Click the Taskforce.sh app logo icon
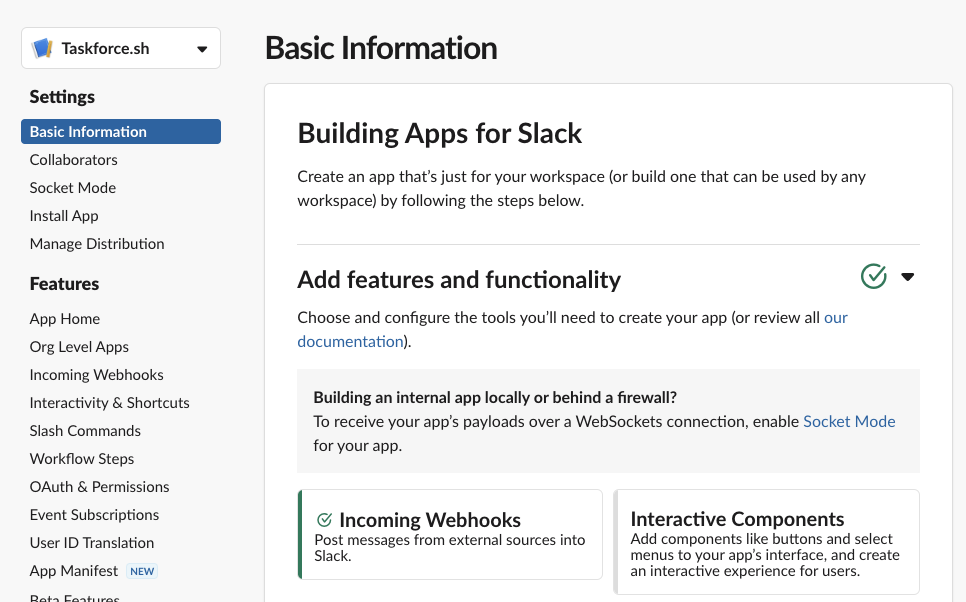This screenshot has width=966, height=602. click(x=42, y=48)
